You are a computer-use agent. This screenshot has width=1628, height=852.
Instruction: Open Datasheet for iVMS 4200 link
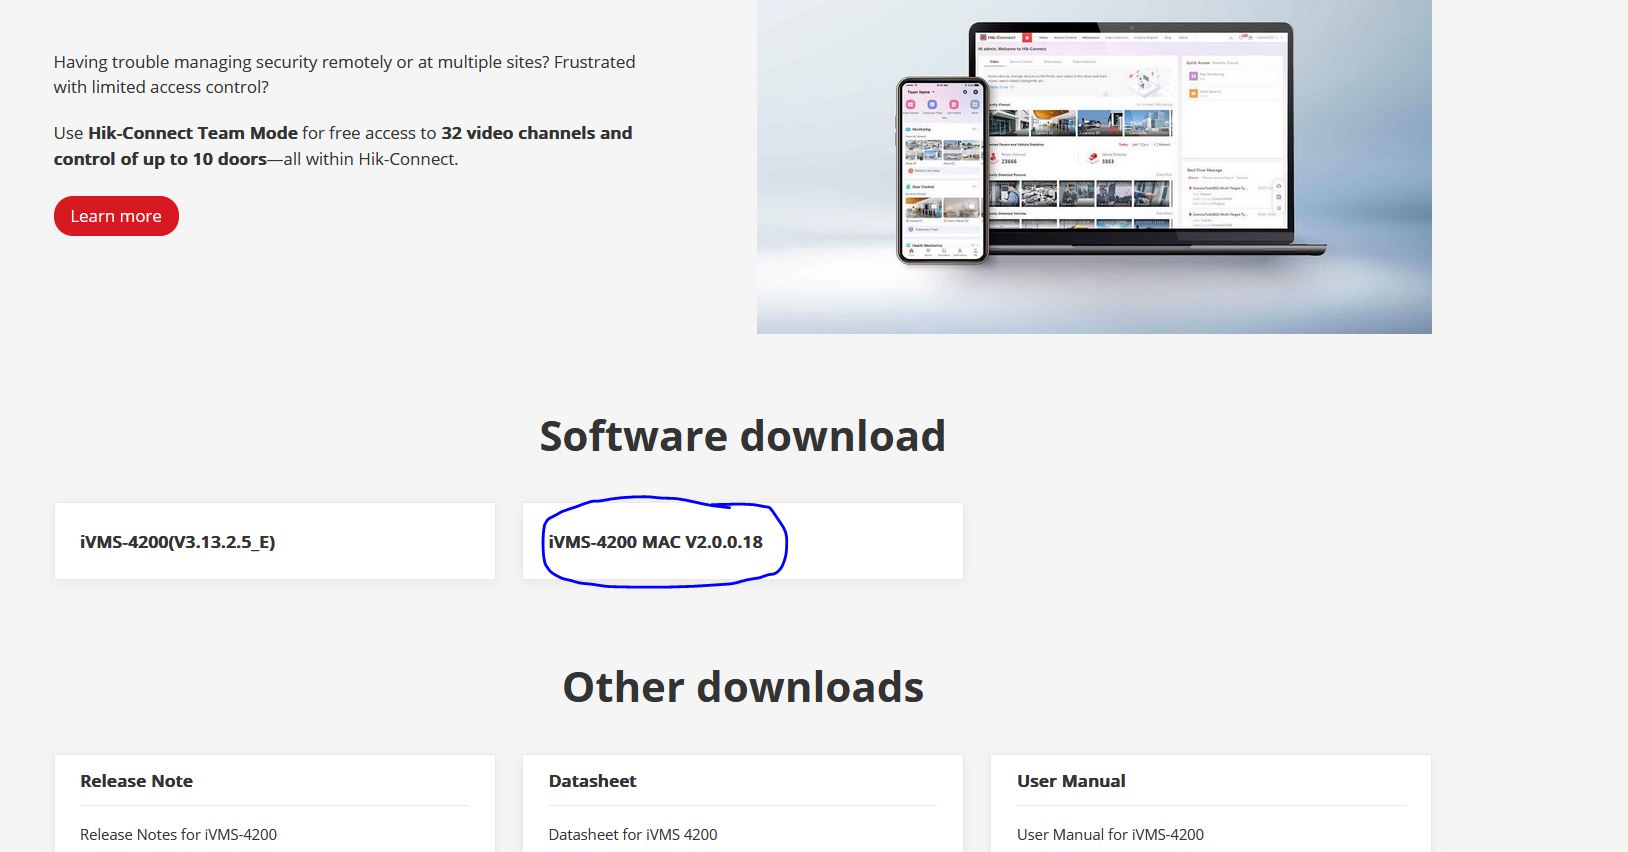pos(632,834)
